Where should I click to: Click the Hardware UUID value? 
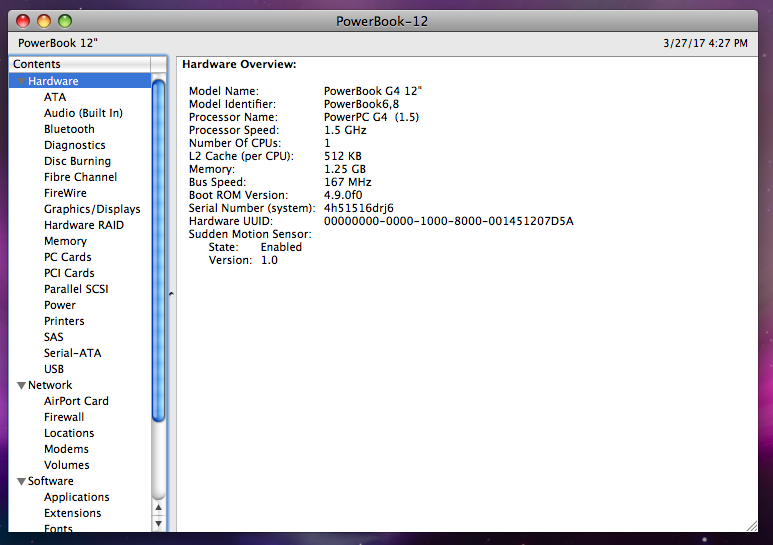click(449, 221)
